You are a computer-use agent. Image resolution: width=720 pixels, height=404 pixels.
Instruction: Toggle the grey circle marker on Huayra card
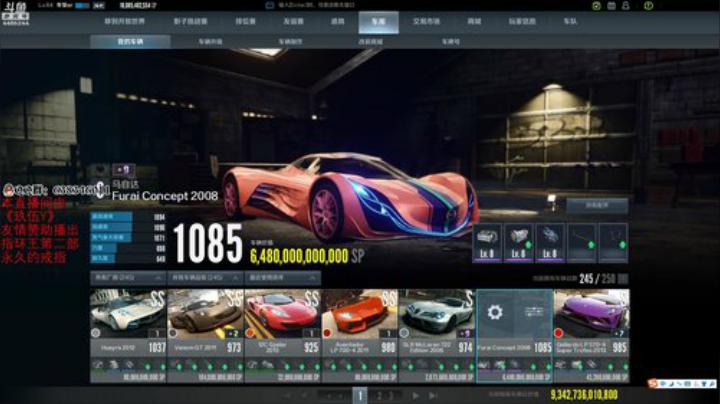point(96,333)
